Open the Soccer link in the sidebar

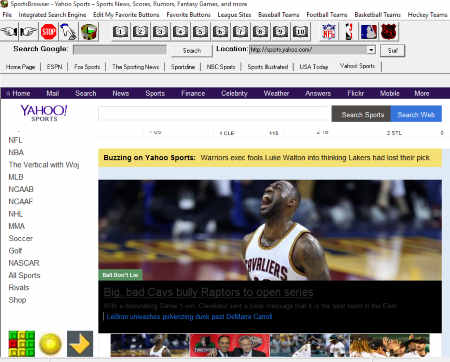20,238
